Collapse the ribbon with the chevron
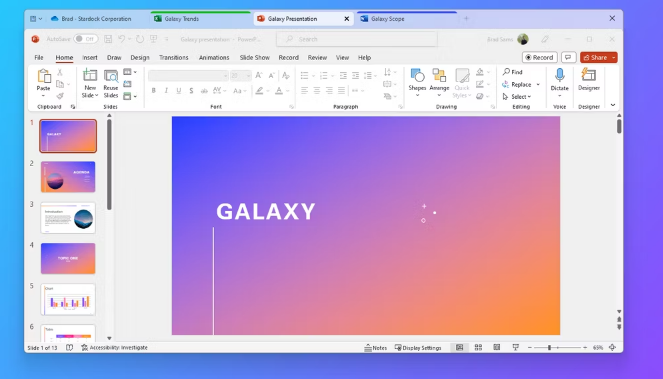 pyautogui.click(x=613, y=105)
